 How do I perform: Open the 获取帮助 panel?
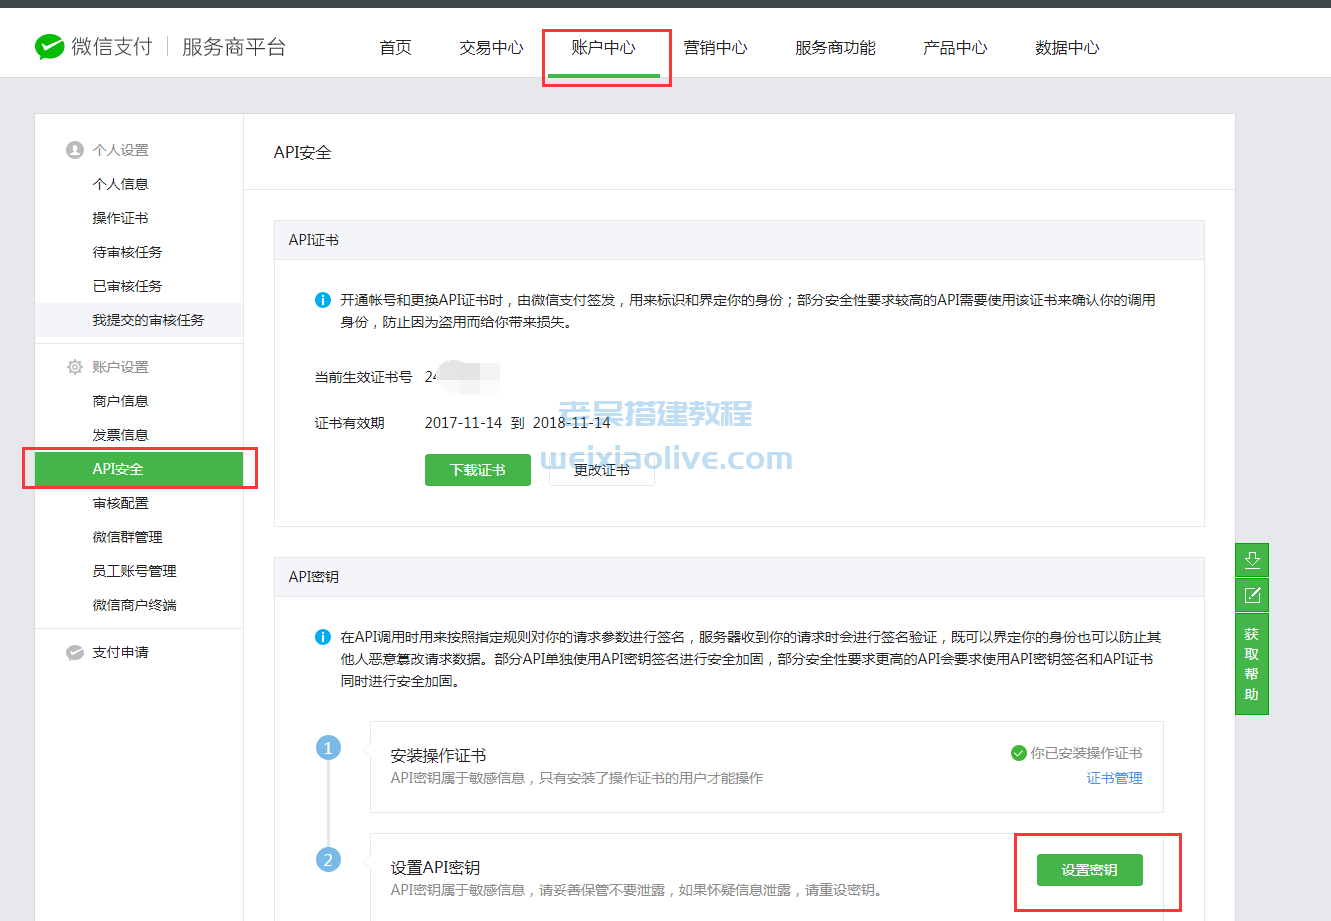click(x=1252, y=660)
